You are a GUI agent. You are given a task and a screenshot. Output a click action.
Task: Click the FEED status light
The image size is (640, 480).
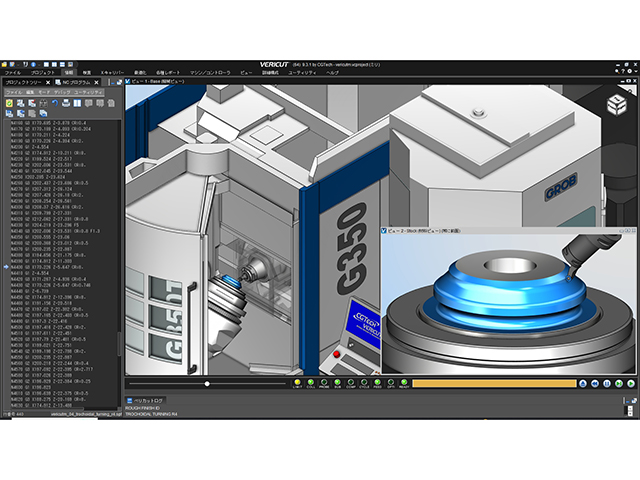377,382
